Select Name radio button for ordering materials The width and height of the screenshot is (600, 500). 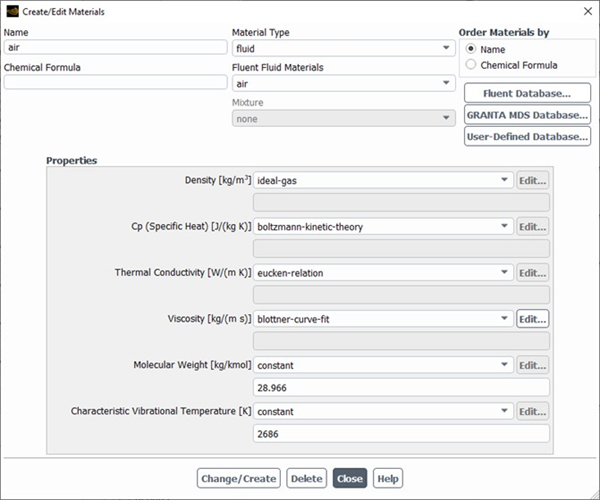tap(471, 49)
